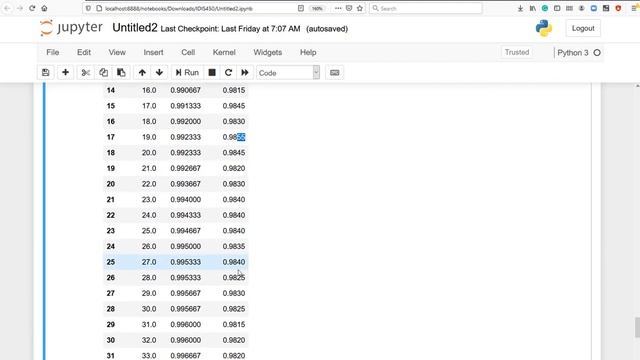
Task: Save the notebook with the floppy icon
Action: [45, 73]
